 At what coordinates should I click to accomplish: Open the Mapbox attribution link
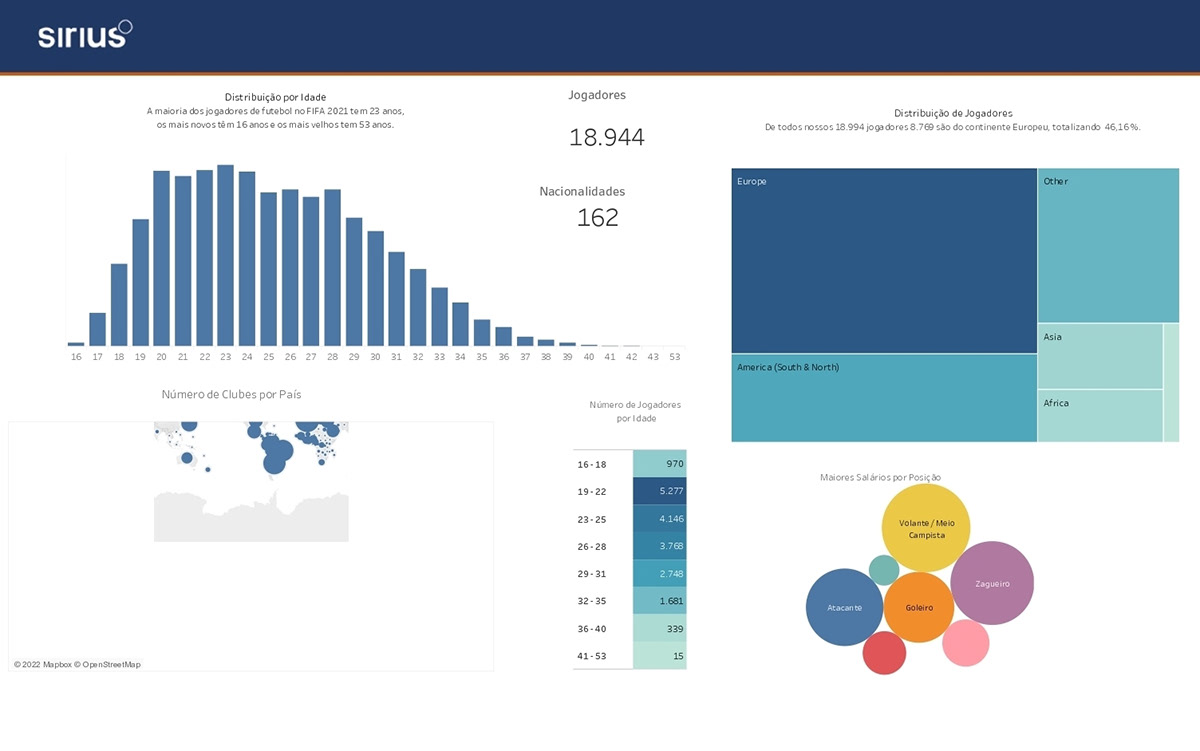coord(43,664)
